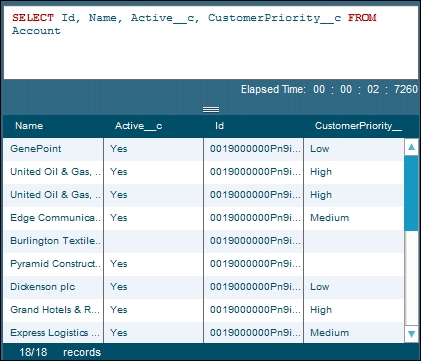Click the Medium priority cell for Edge Communications

point(354,218)
